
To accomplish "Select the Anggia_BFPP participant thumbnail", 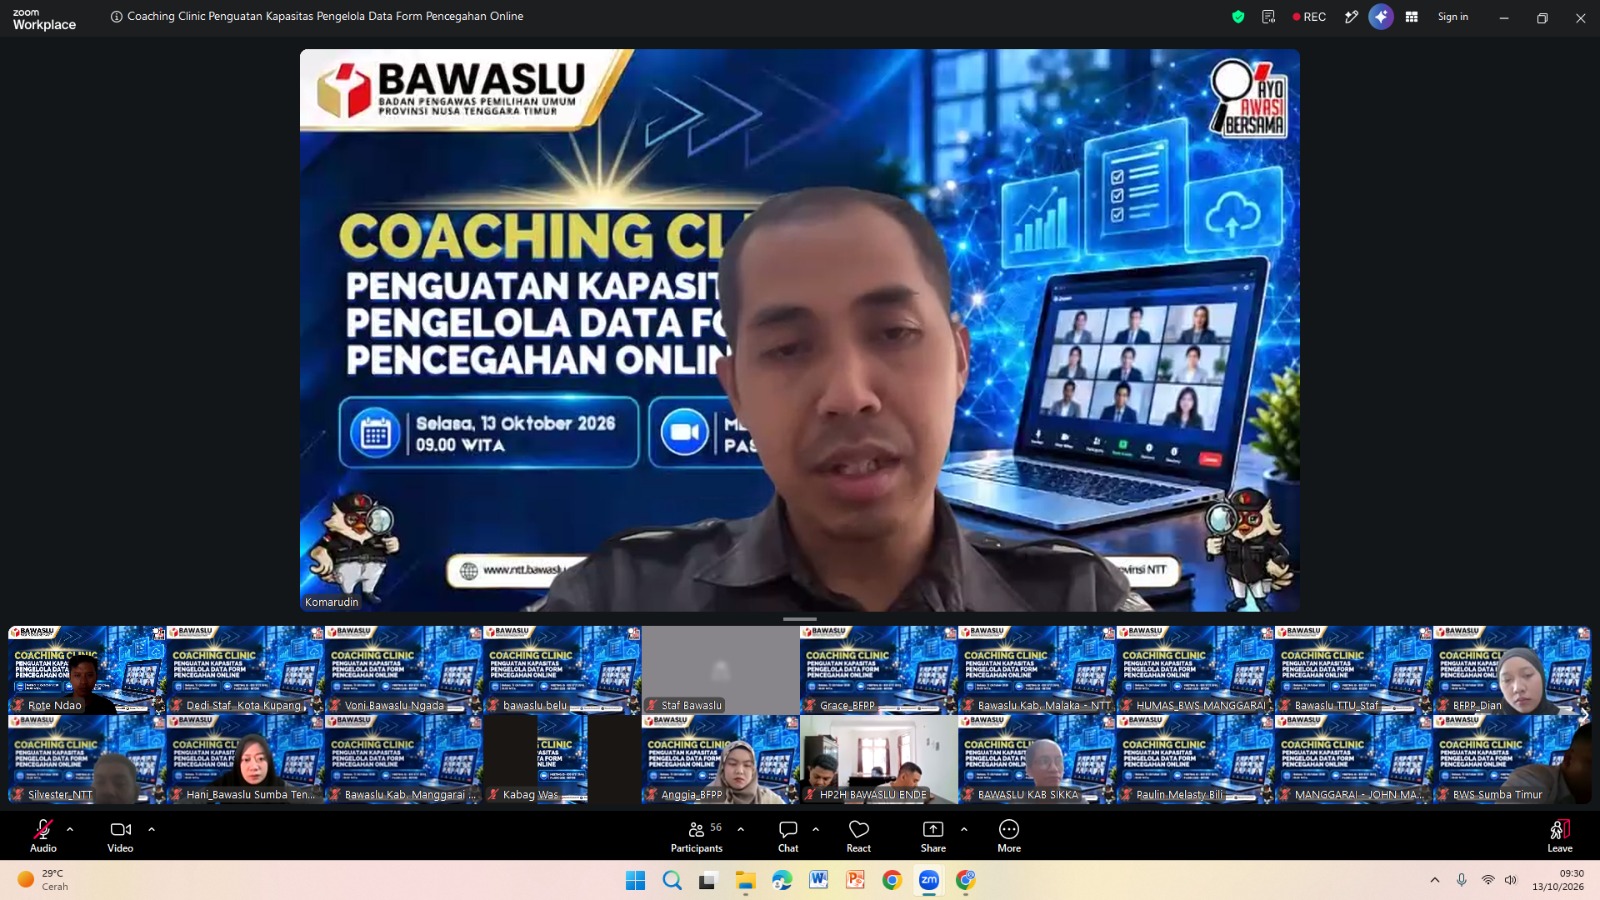I will pos(720,759).
